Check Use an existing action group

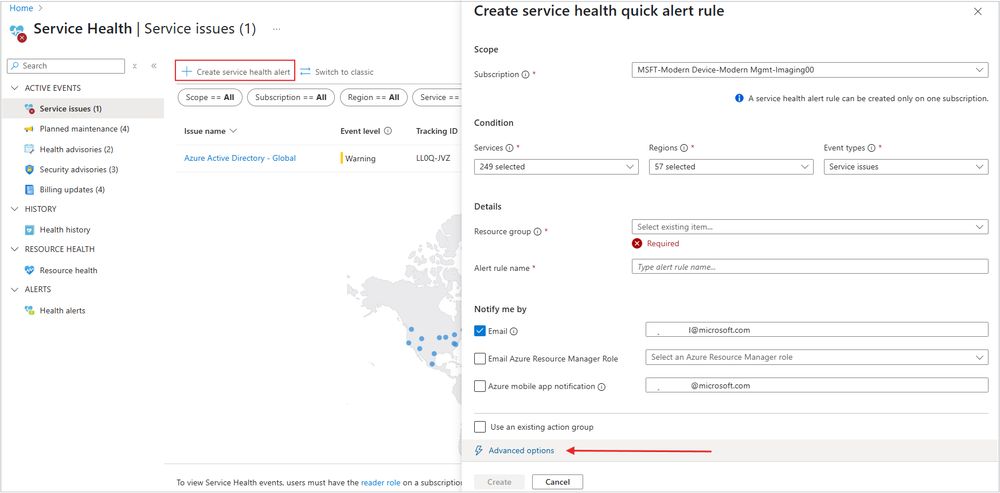pos(480,427)
